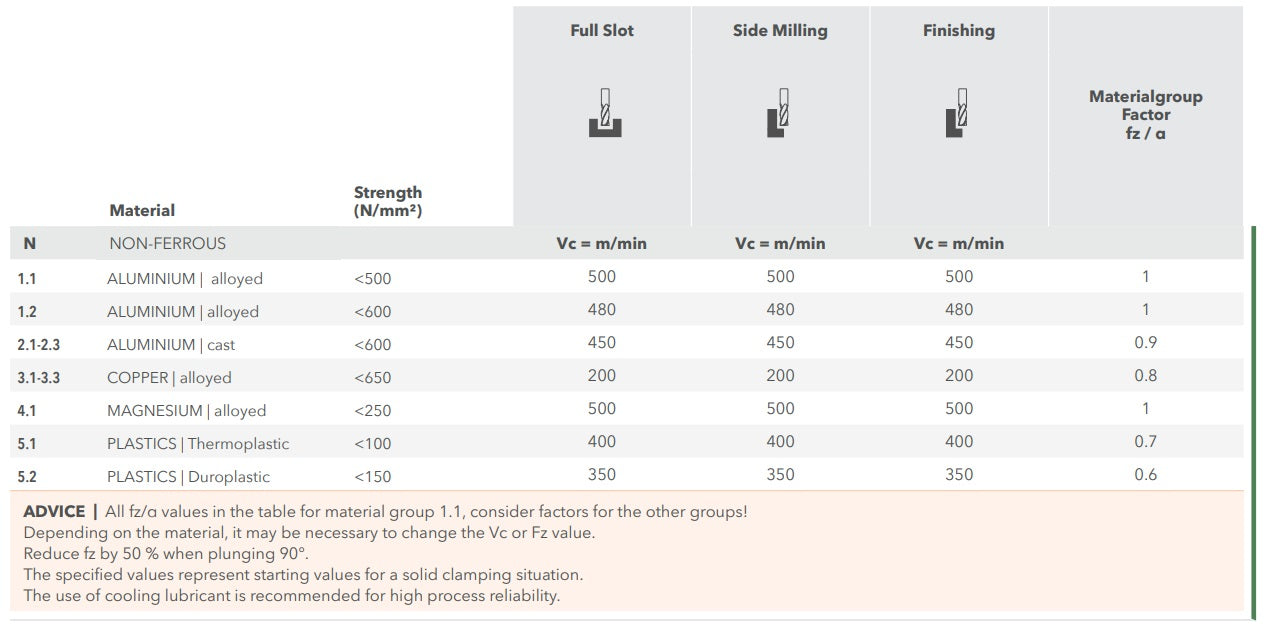The height and width of the screenshot is (625, 1267).
Task: Click the Side Milling tool icon
Action: pos(779,112)
